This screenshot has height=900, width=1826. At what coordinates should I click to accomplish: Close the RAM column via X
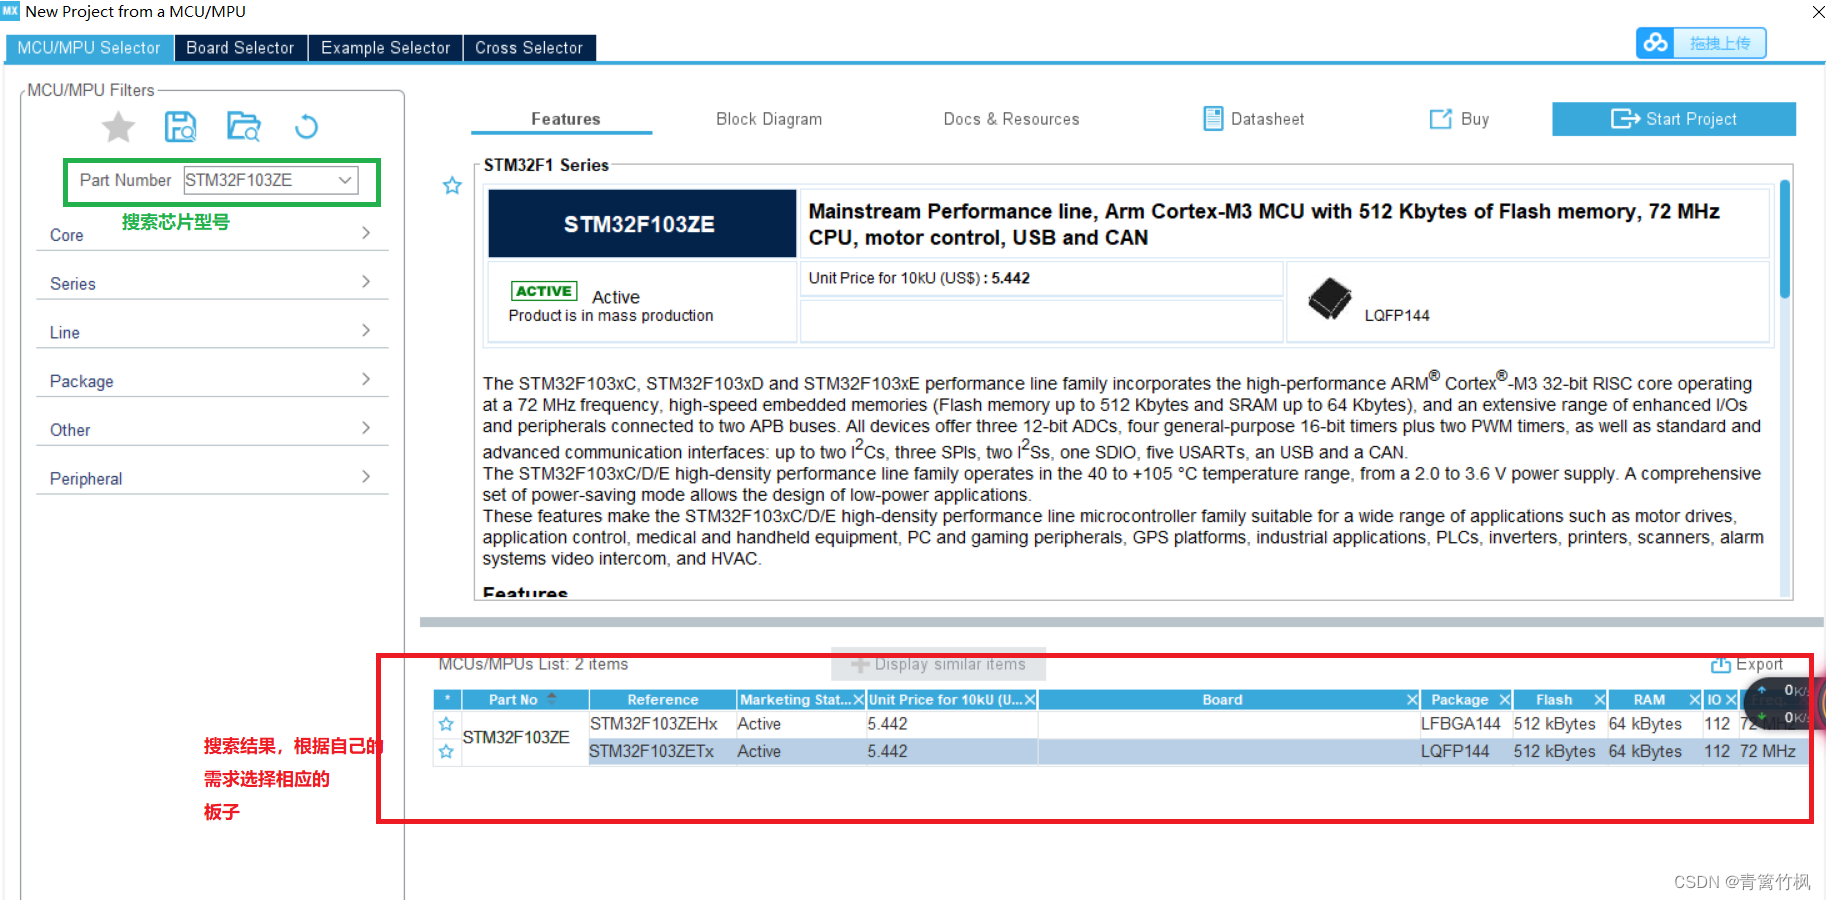point(1694,700)
